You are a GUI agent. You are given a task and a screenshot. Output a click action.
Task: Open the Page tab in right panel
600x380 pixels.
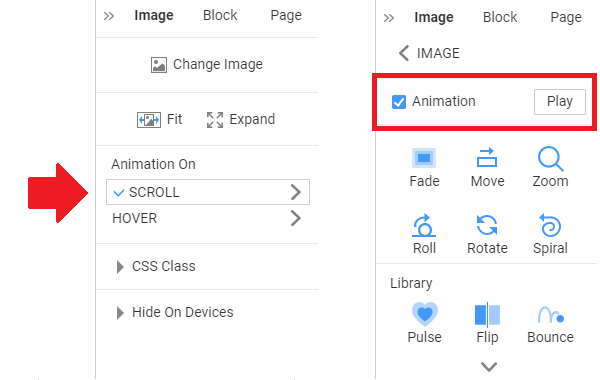[x=566, y=17]
